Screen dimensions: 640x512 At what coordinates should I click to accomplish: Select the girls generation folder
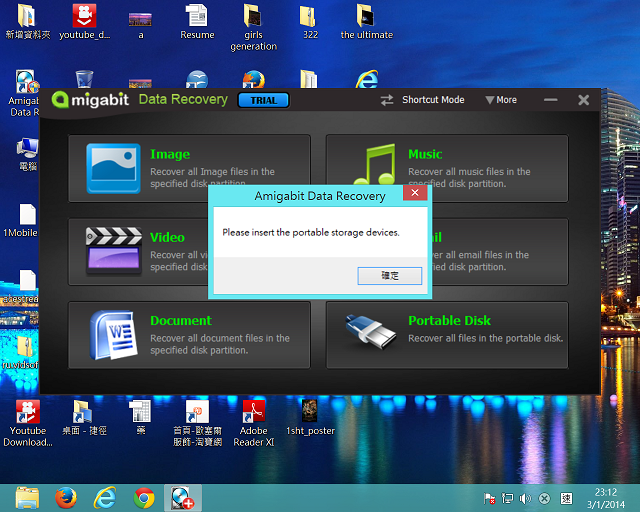(253, 28)
